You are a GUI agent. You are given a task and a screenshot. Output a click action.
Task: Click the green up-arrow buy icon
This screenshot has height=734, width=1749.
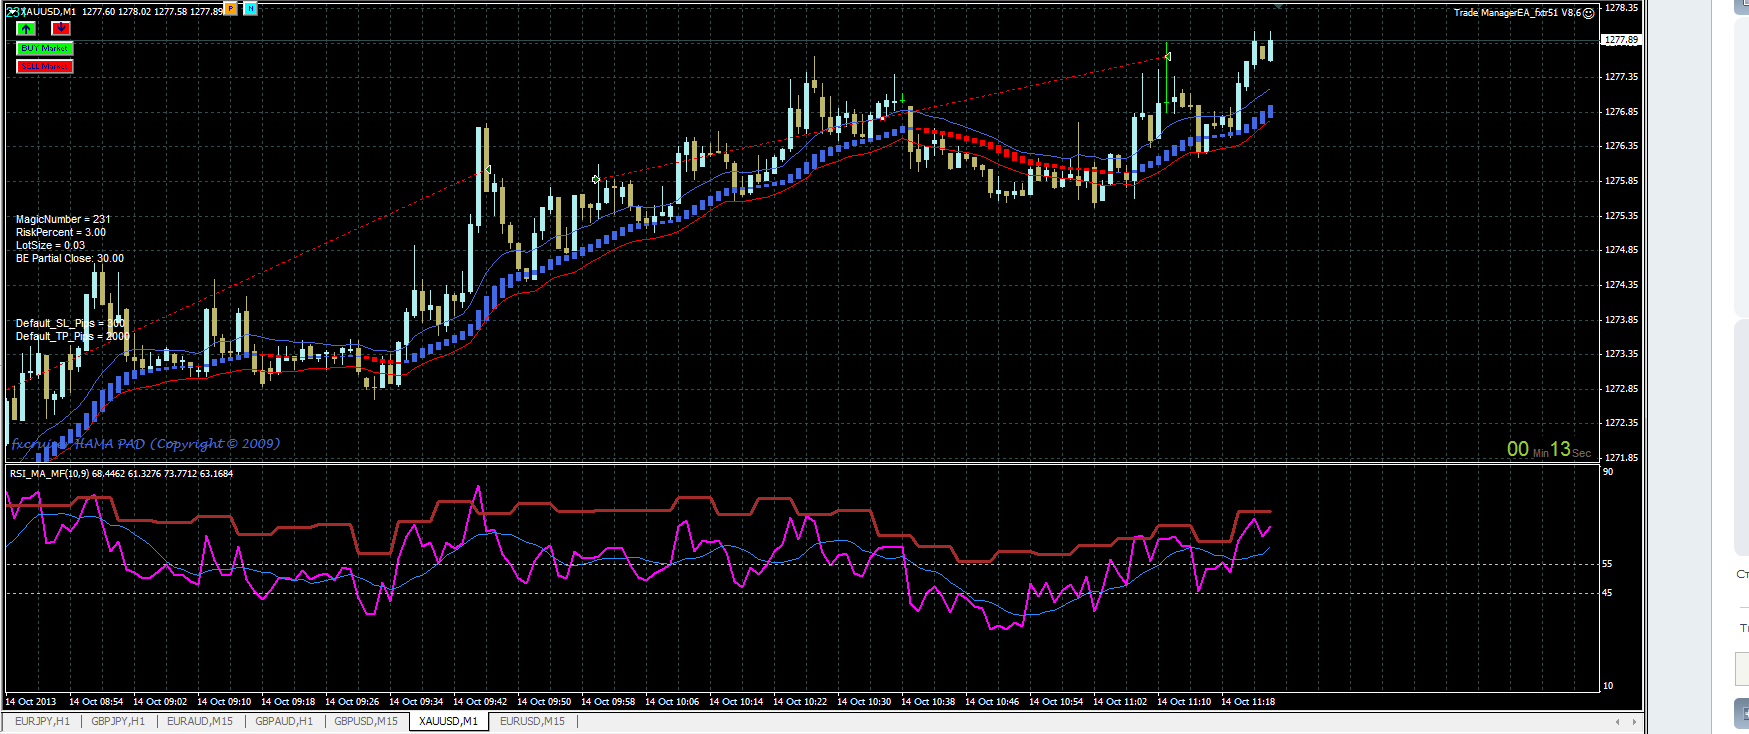click(26, 28)
